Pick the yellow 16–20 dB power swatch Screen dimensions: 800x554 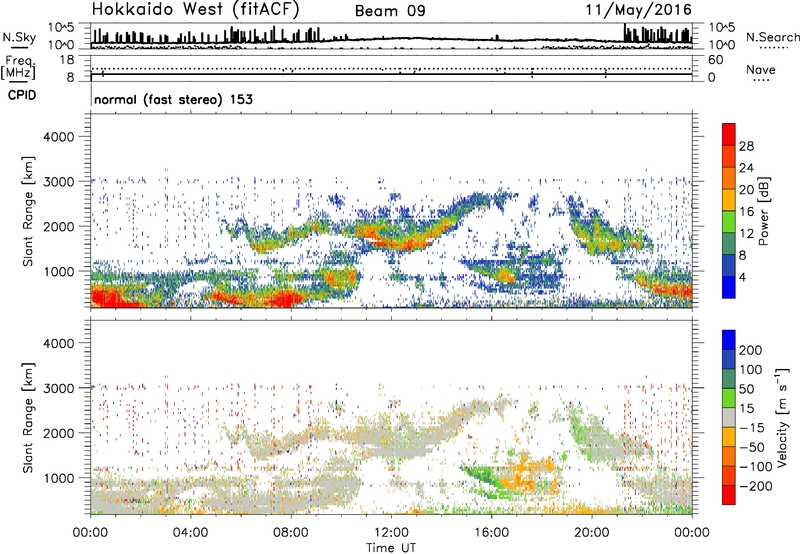click(x=729, y=200)
